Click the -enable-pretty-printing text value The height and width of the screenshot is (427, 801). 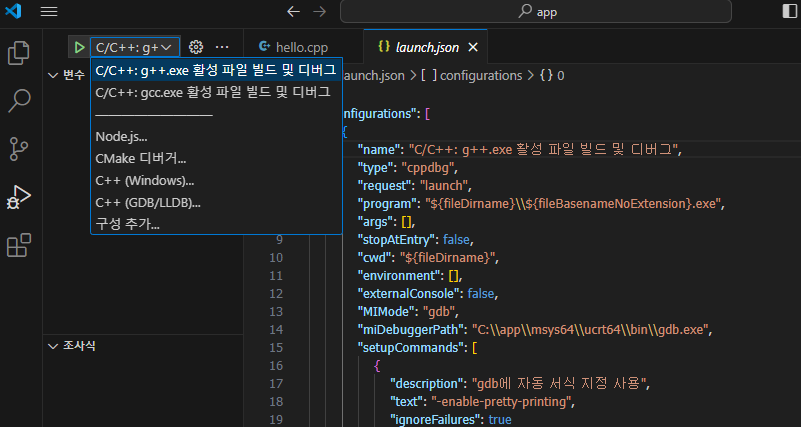point(501,402)
